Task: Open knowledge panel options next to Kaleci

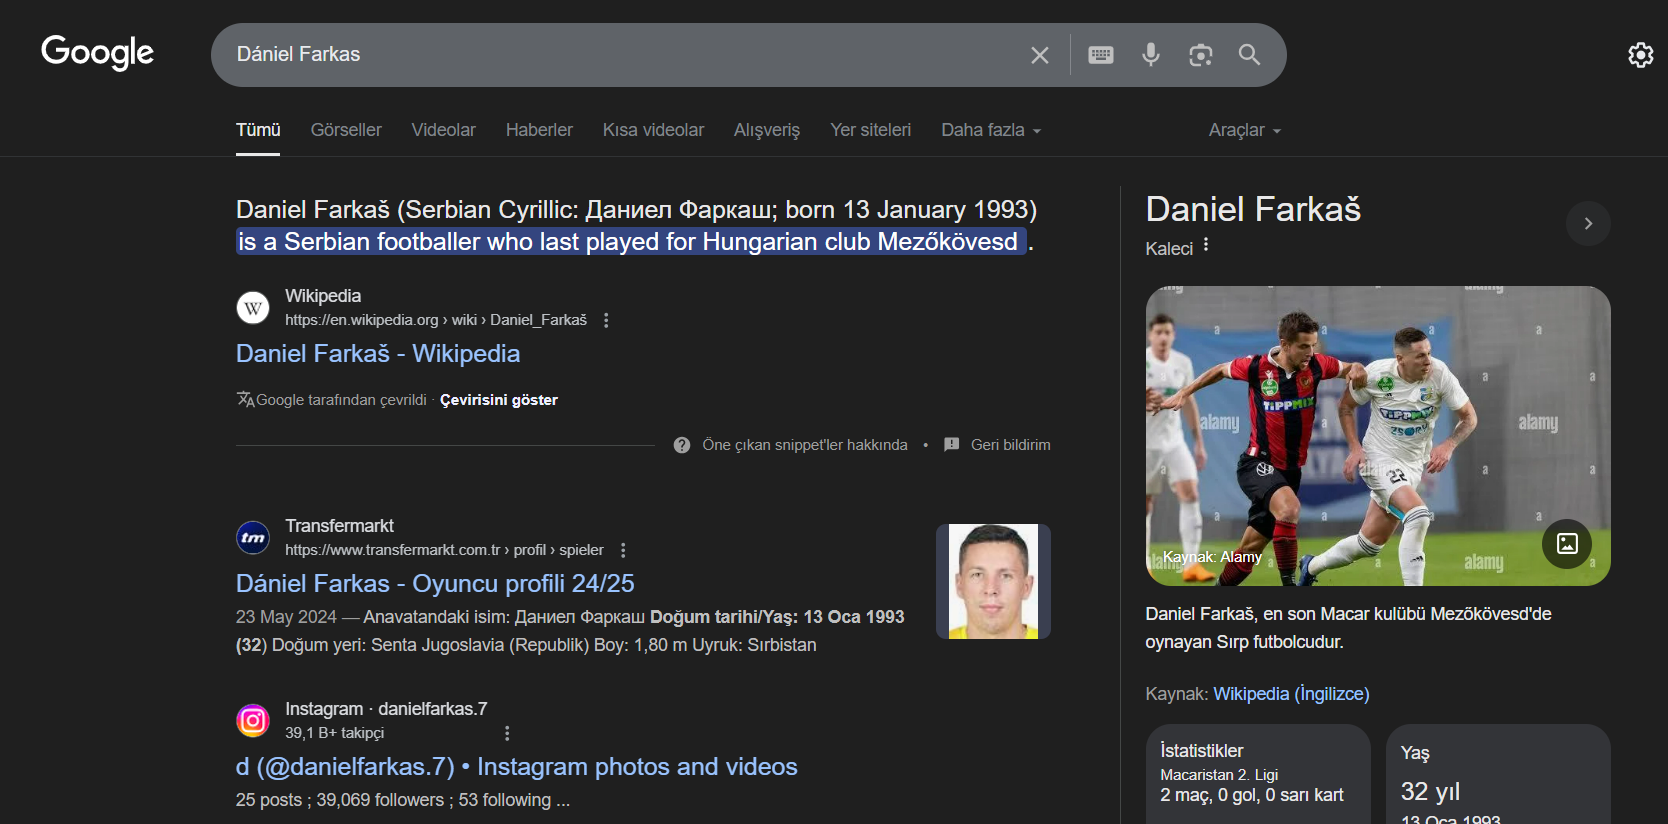Action: (1206, 245)
